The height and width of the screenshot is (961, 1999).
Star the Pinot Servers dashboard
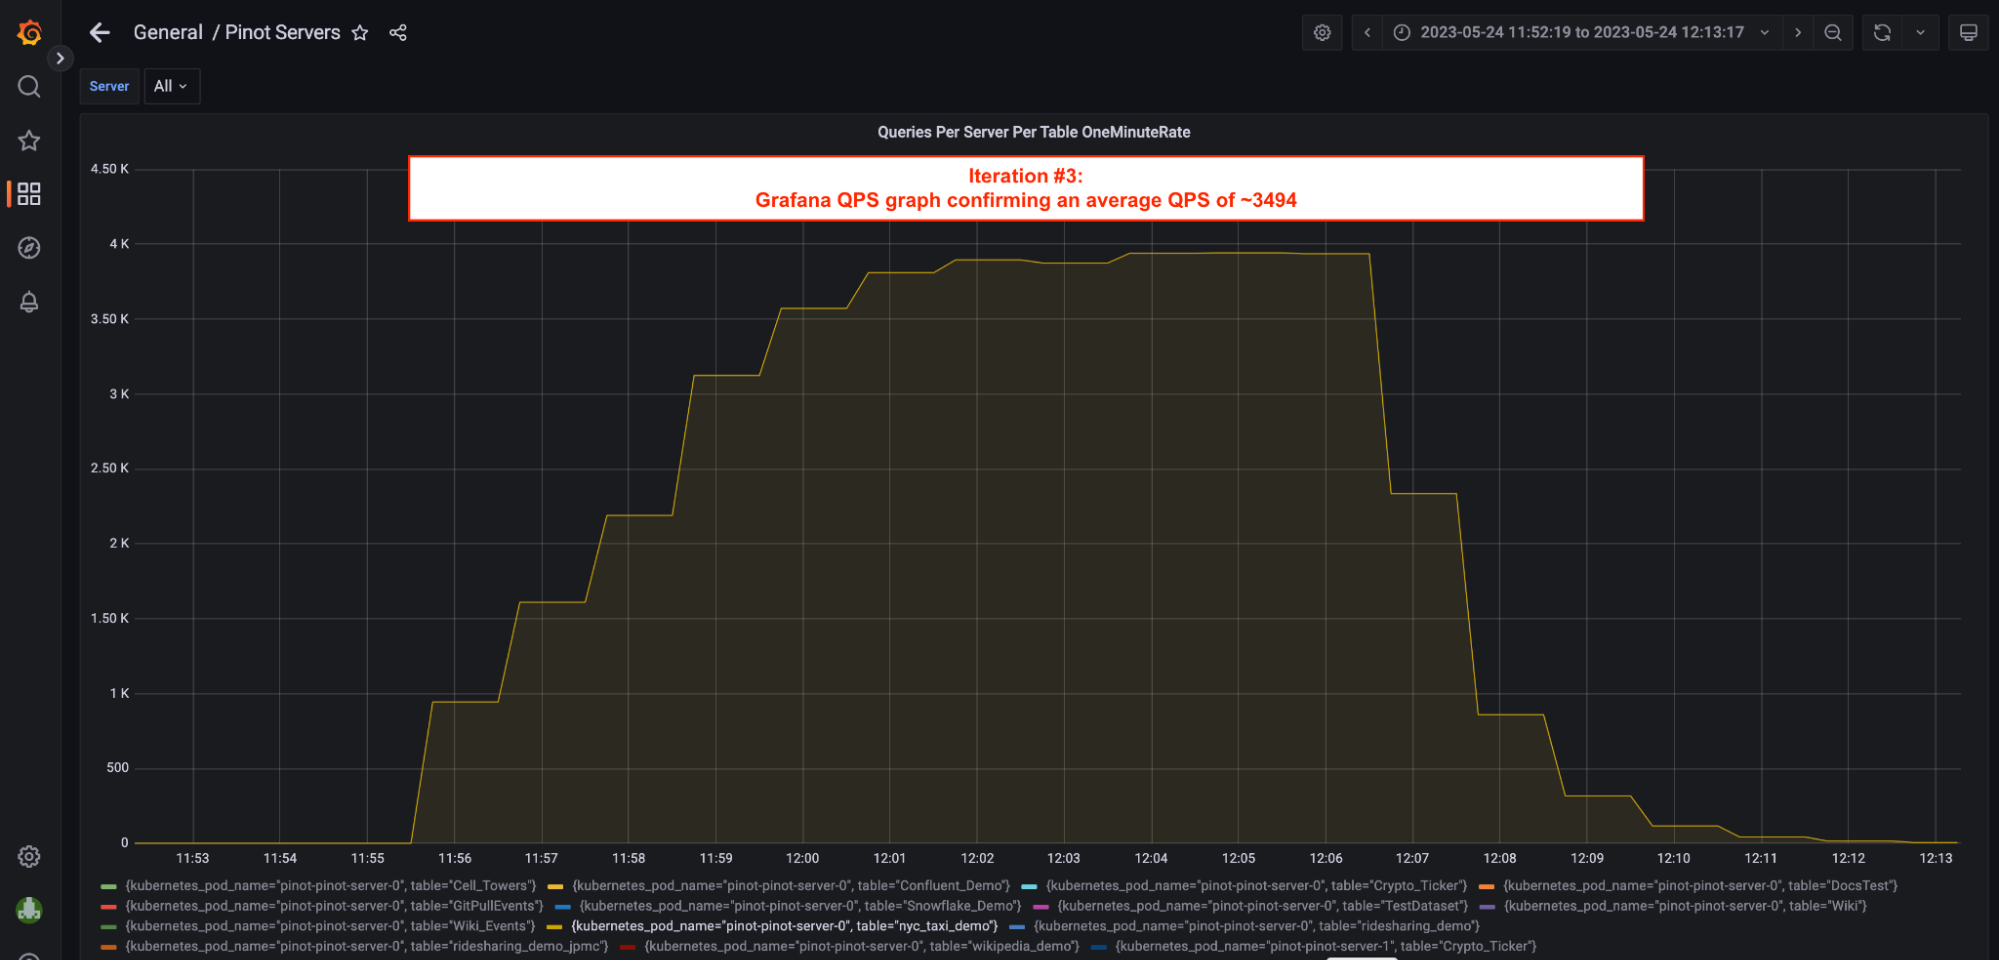coord(359,32)
